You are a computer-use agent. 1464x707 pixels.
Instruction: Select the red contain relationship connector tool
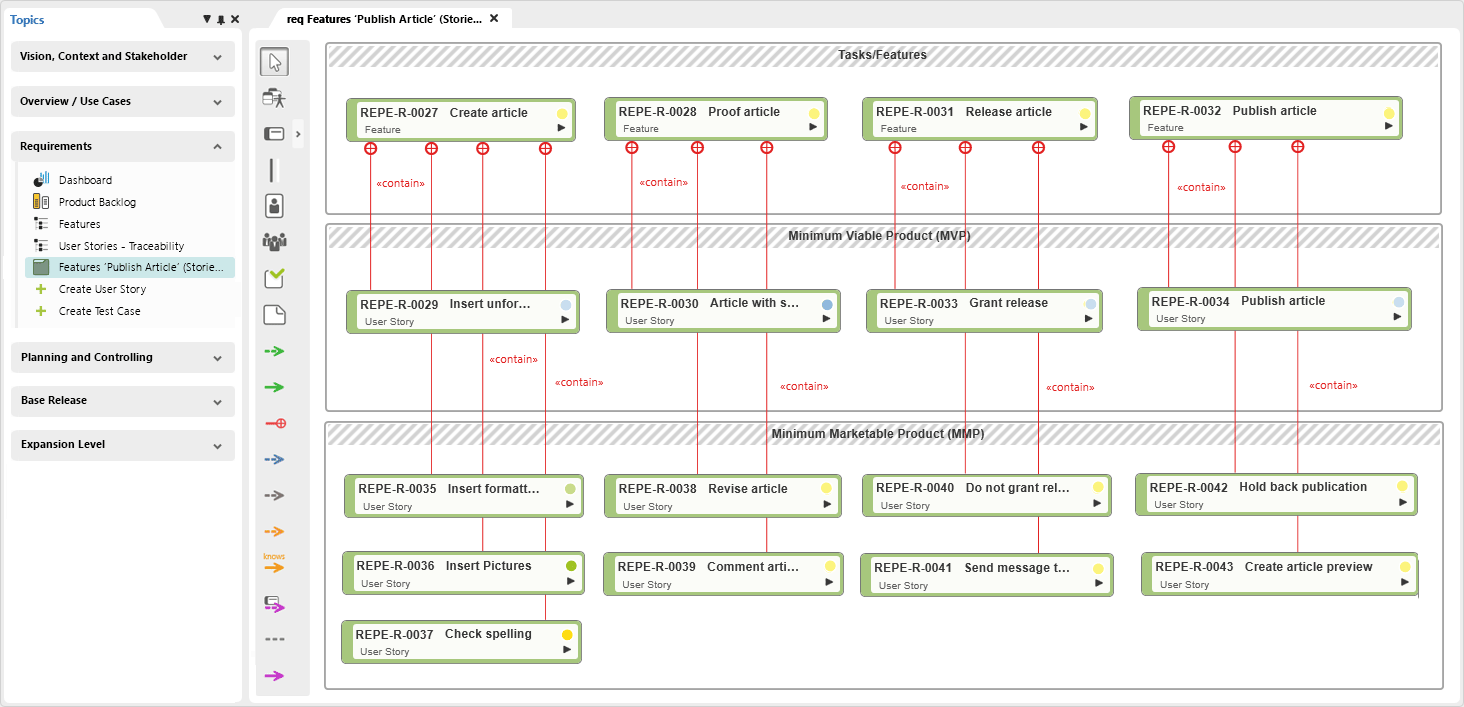pyautogui.click(x=275, y=424)
